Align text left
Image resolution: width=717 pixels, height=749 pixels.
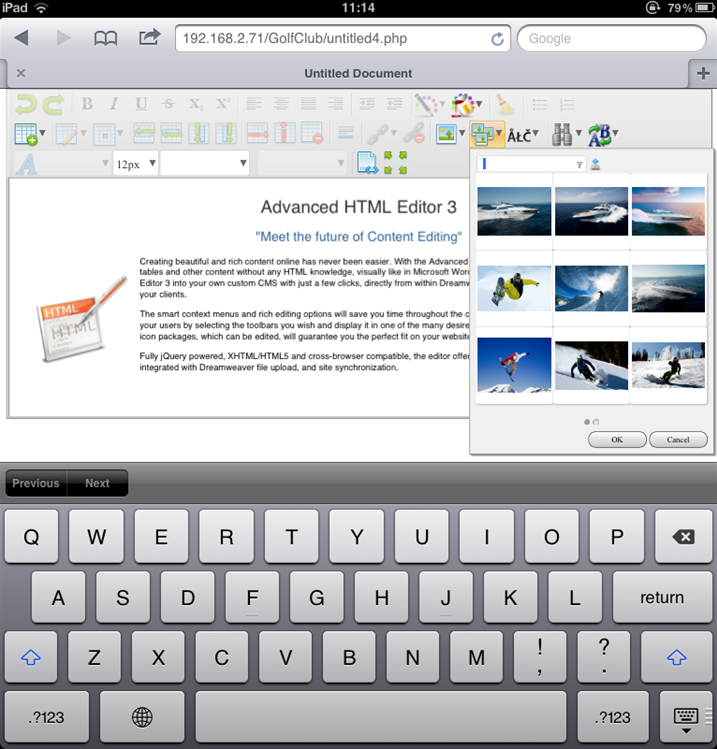(x=254, y=104)
